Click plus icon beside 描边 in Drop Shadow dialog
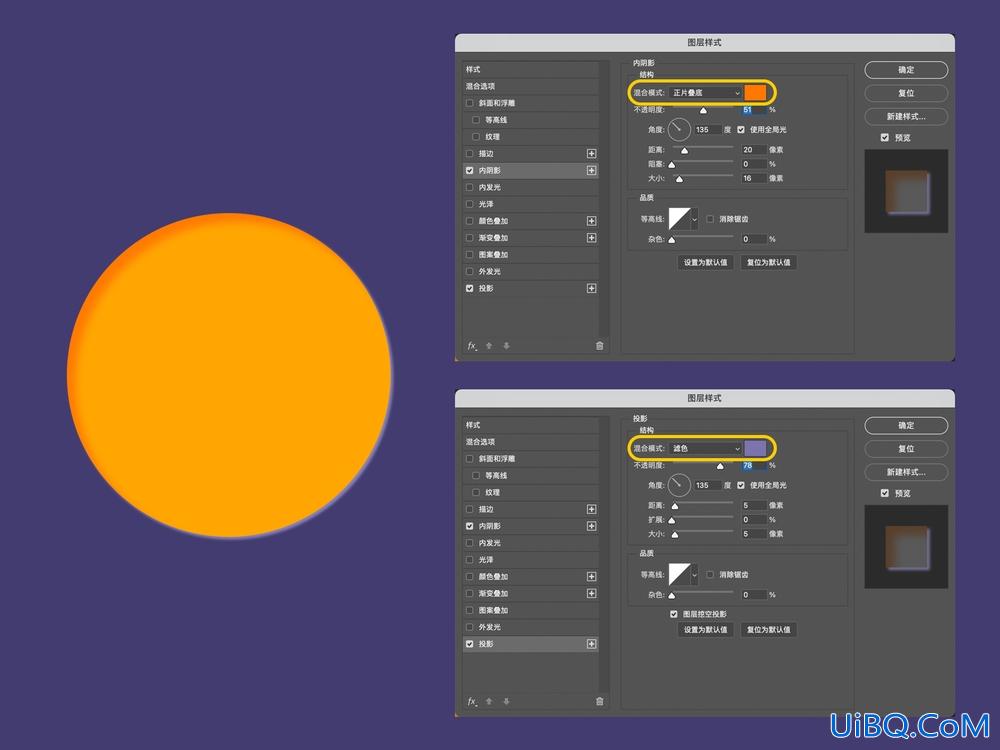The height and width of the screenshot is (750, 1000). click(x=591, y=510)
